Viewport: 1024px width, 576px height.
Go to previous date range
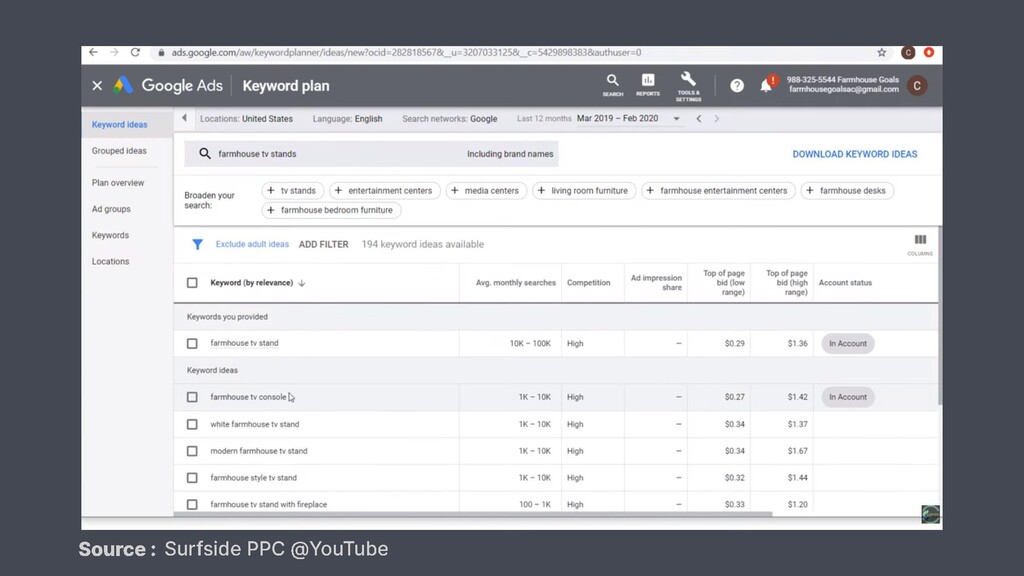tap(699, 118)
